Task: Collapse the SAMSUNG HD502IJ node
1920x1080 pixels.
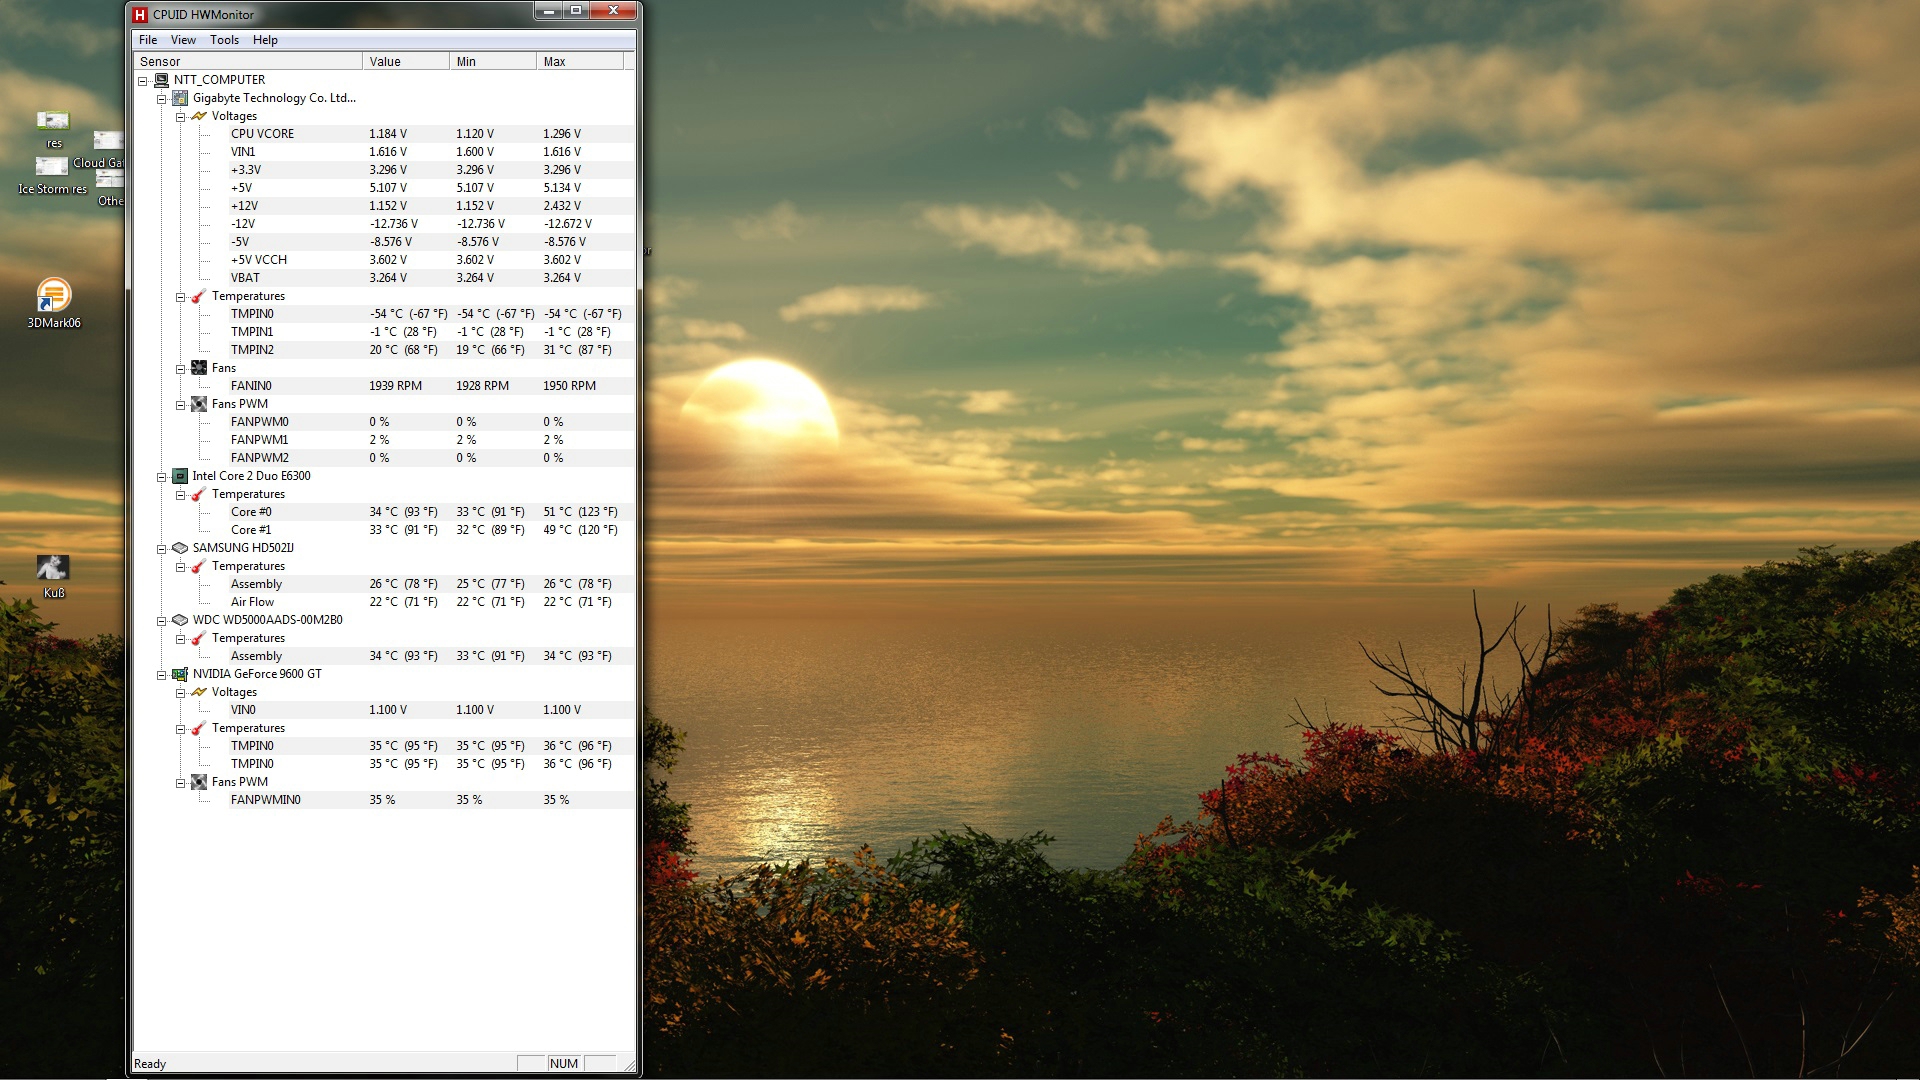Action: pyautogui.click(x=161, y=549)
